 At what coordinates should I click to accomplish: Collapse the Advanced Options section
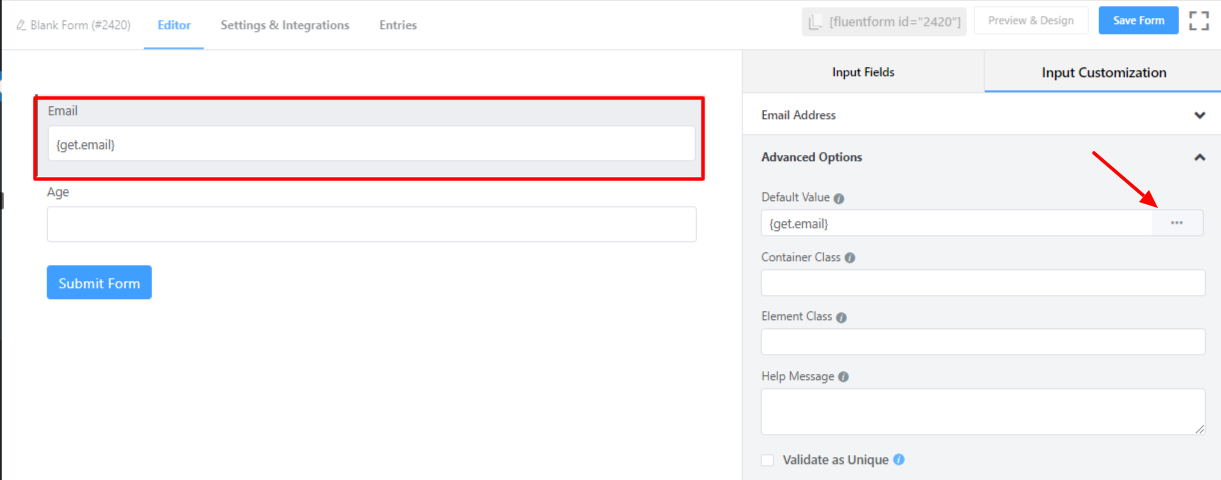[x=1199, y=157]
